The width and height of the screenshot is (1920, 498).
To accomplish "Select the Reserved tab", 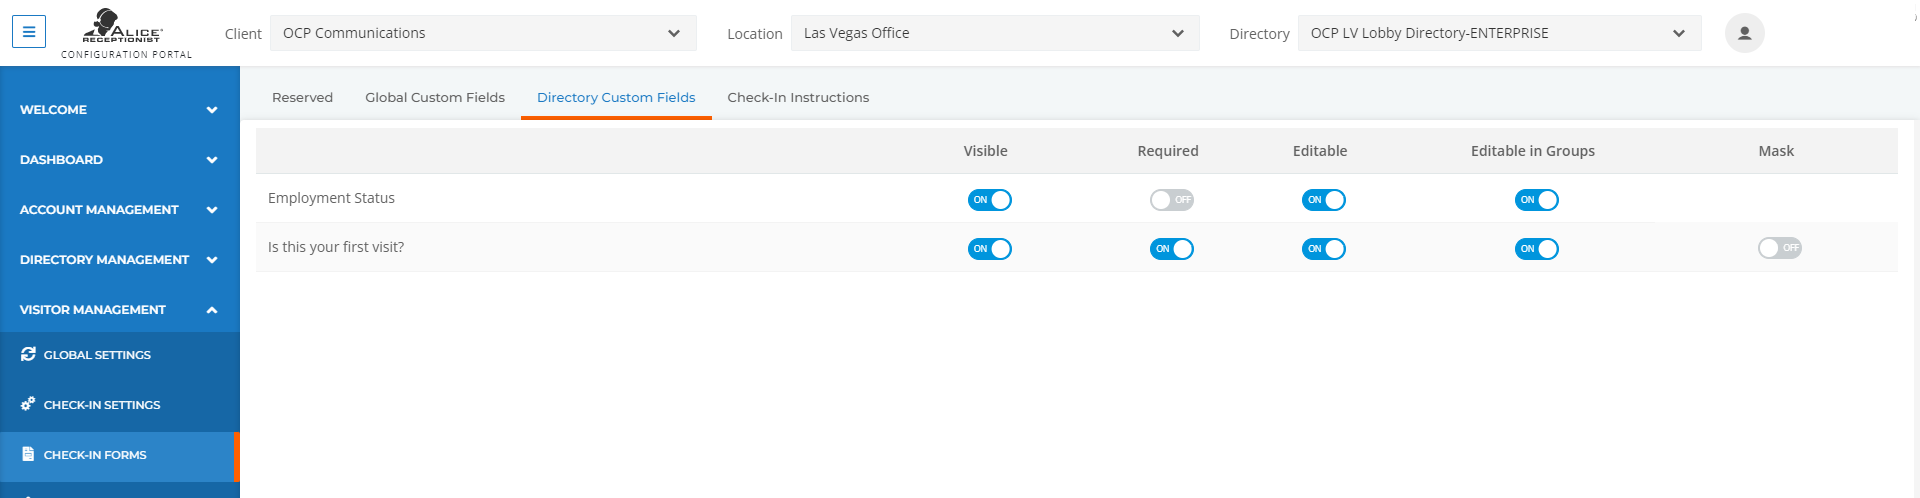I will click(x=302, y=97).
